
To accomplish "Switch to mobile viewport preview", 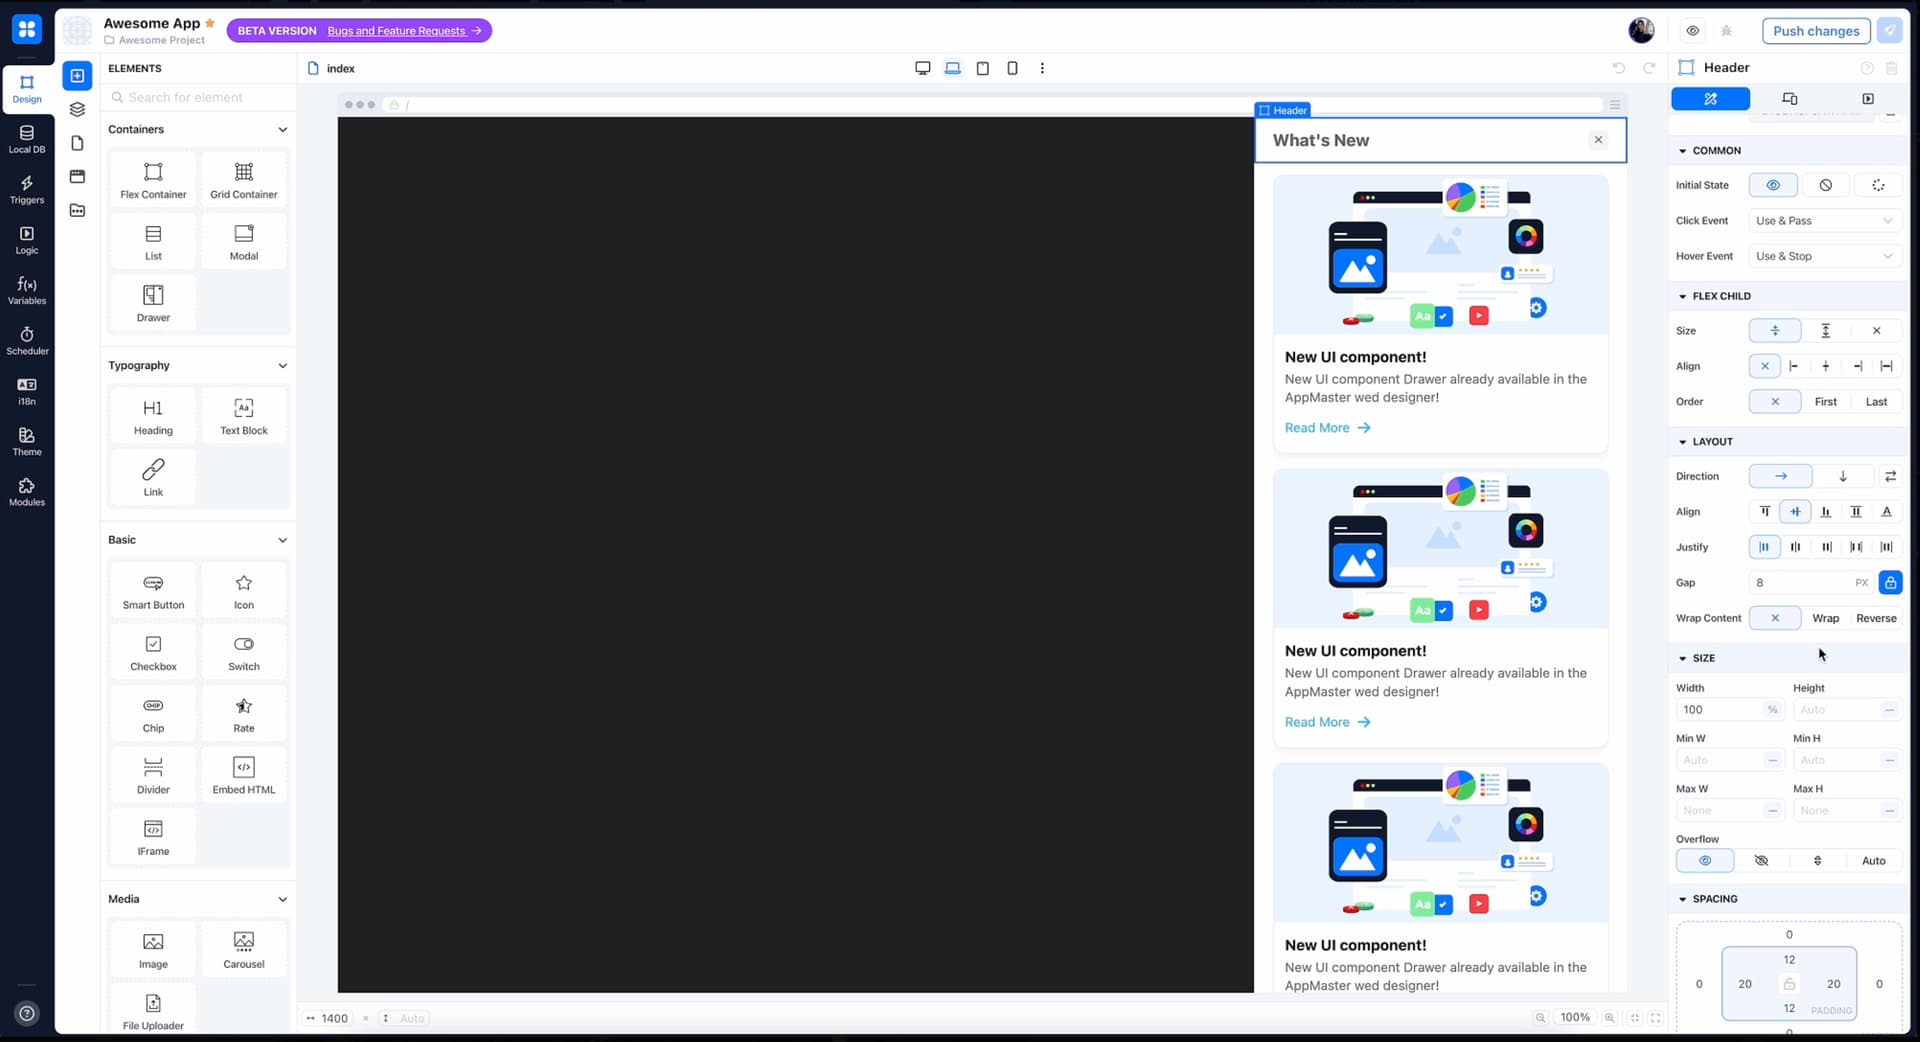I will [x=1012, y=68].
